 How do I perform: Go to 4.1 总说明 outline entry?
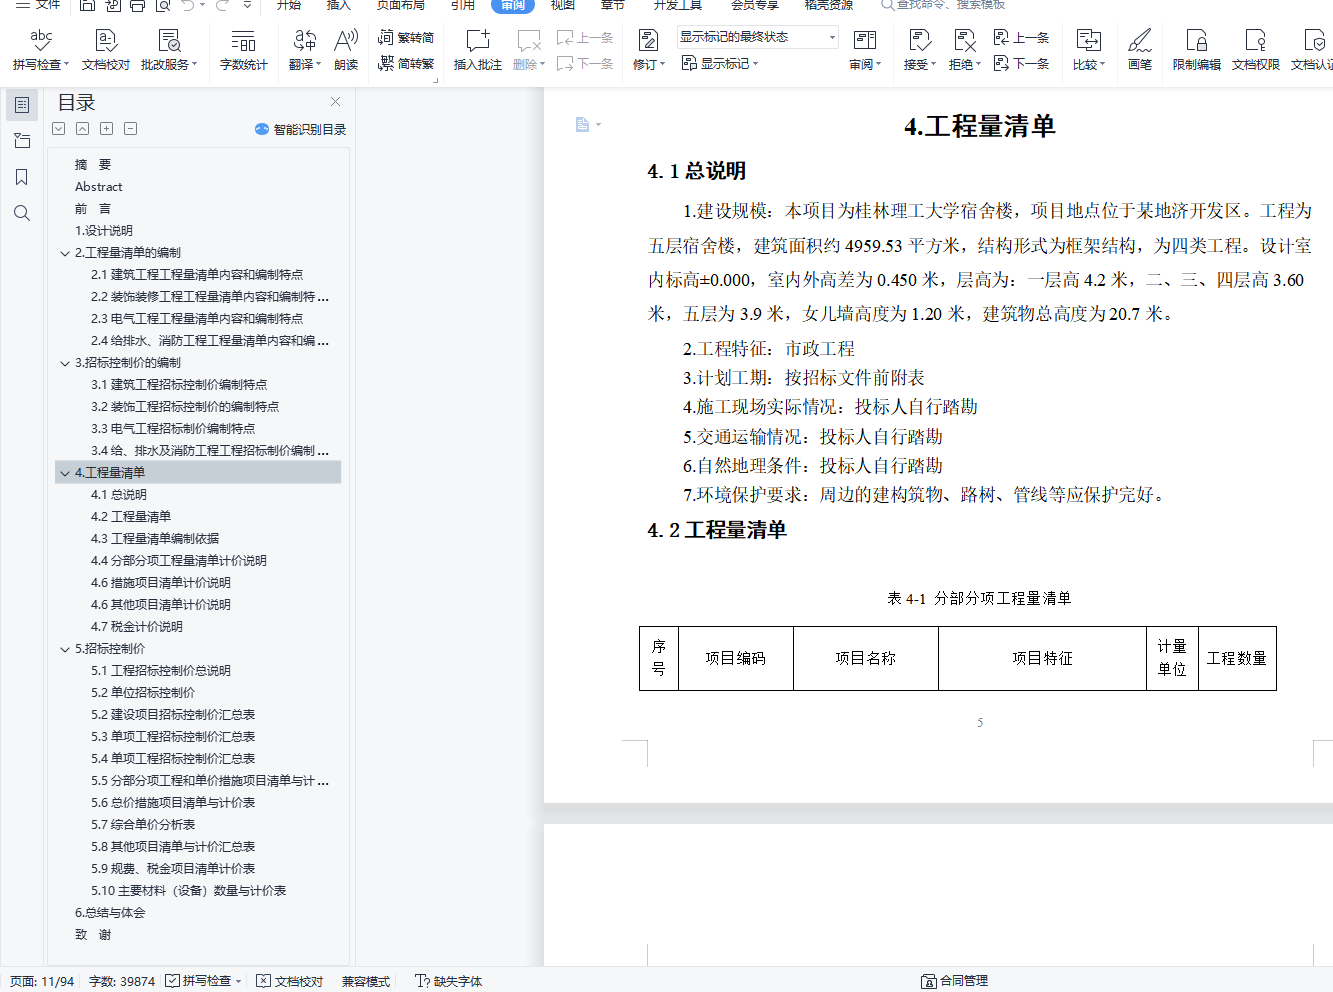coord(119,495)
